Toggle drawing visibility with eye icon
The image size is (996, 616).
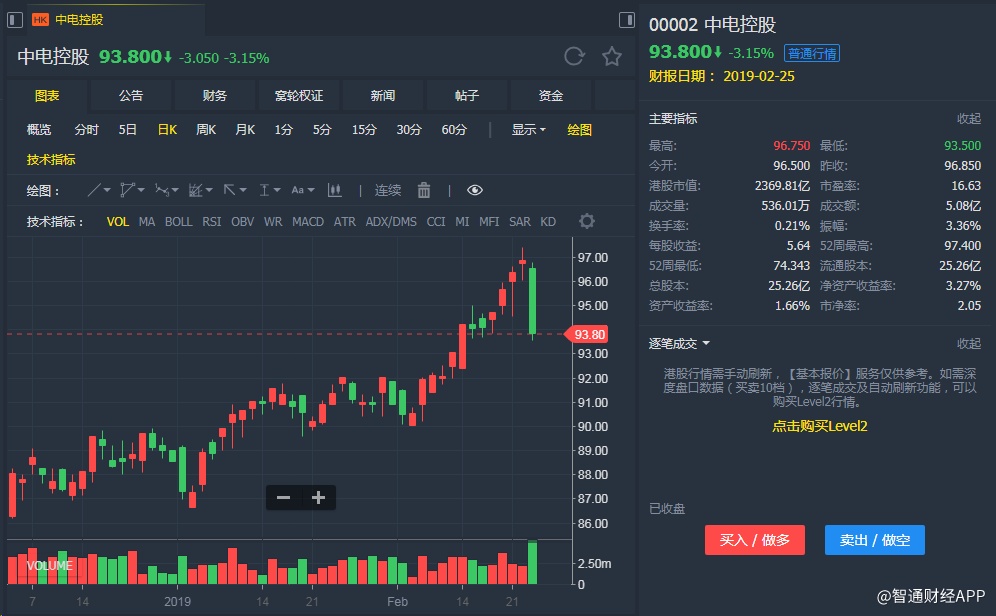click(x=475, y=190)
